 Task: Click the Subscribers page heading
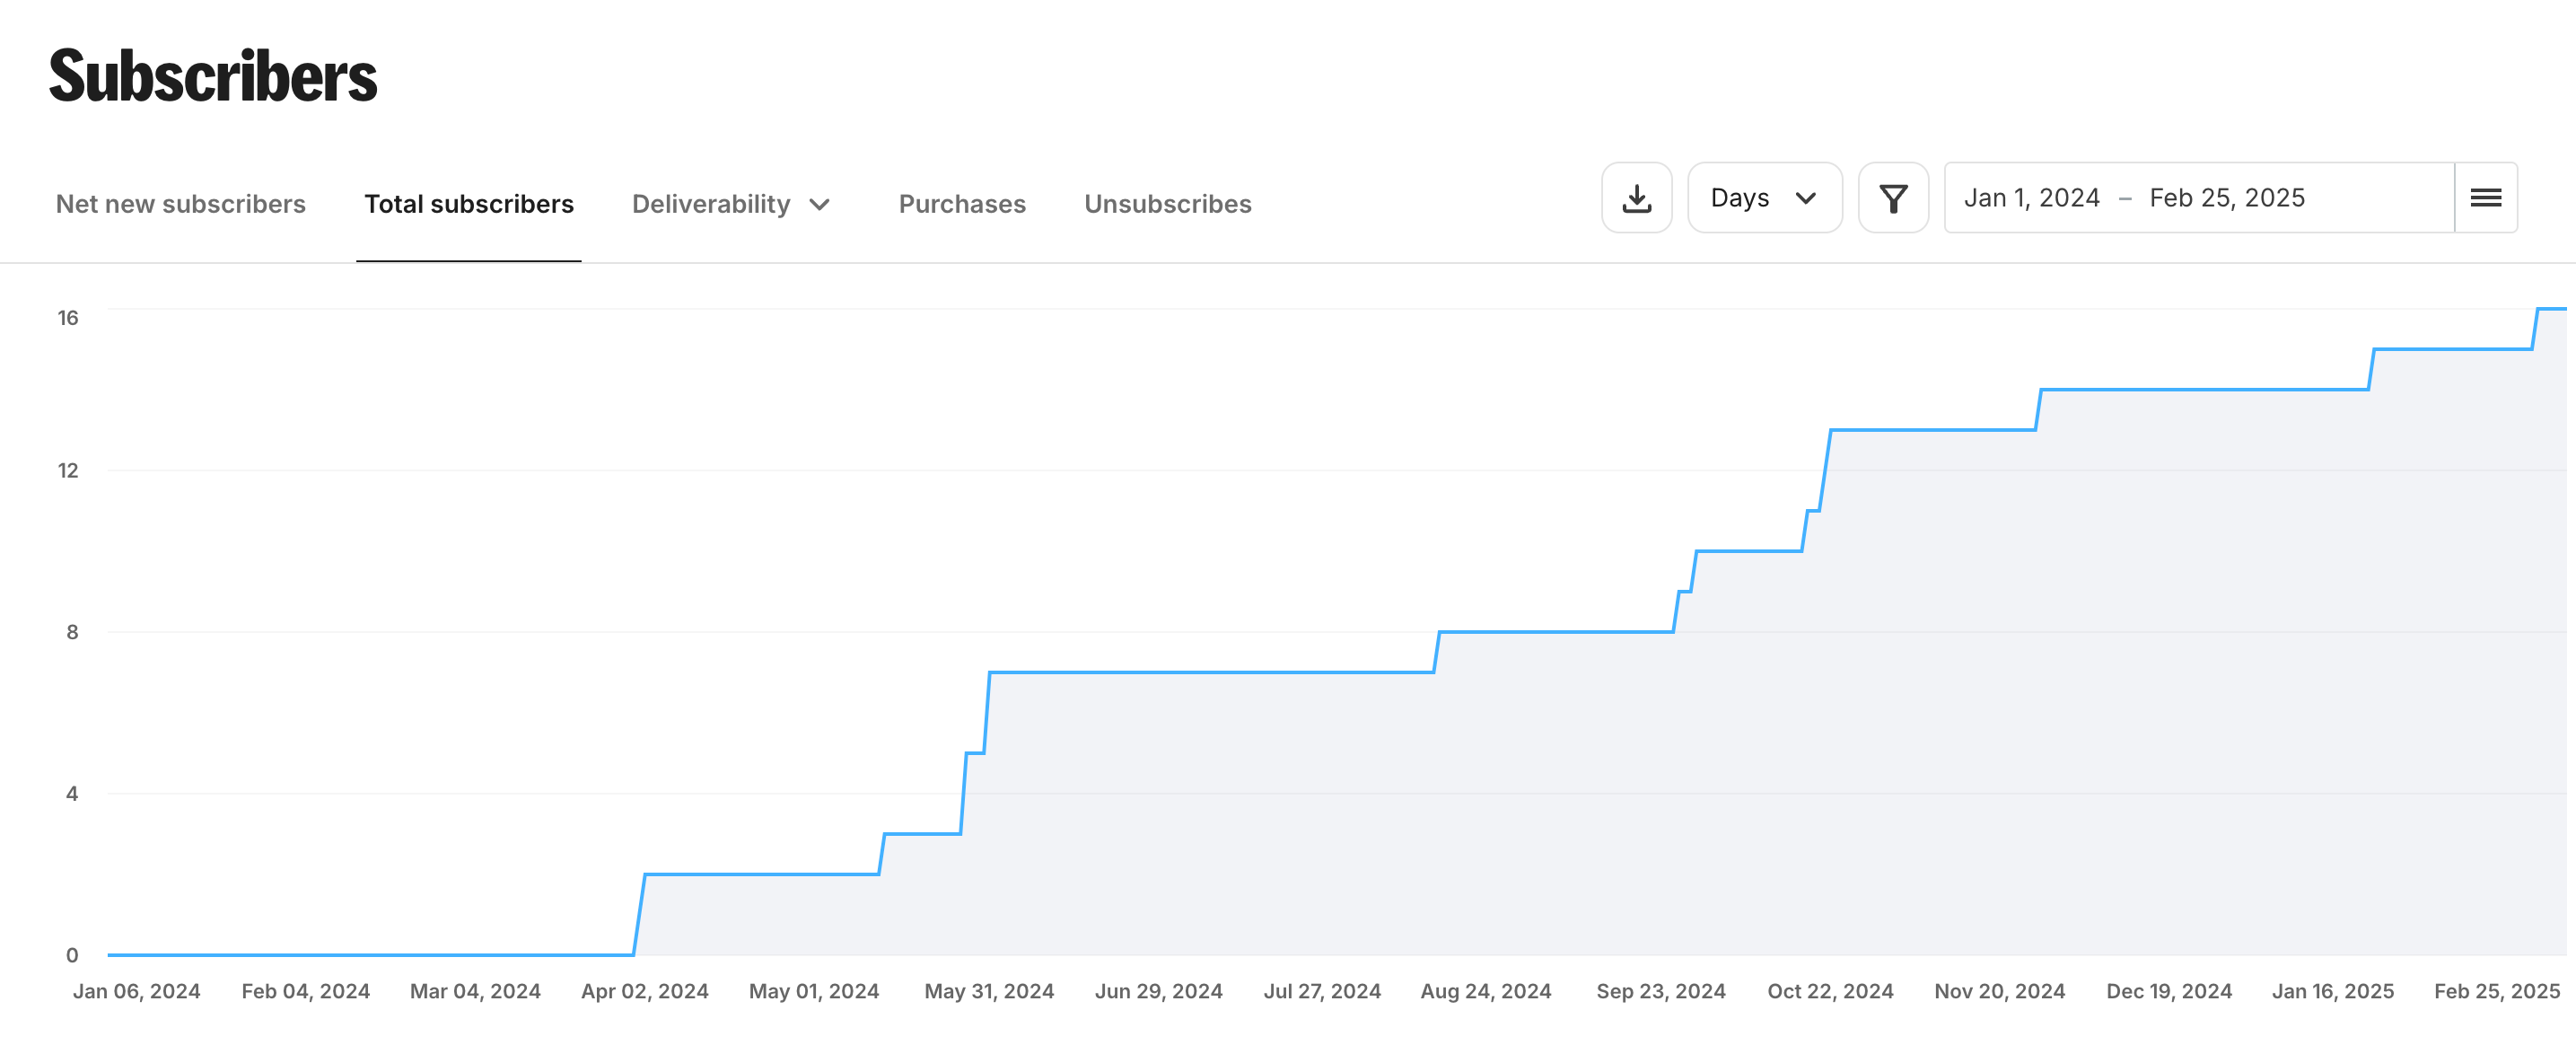point(213,77)
